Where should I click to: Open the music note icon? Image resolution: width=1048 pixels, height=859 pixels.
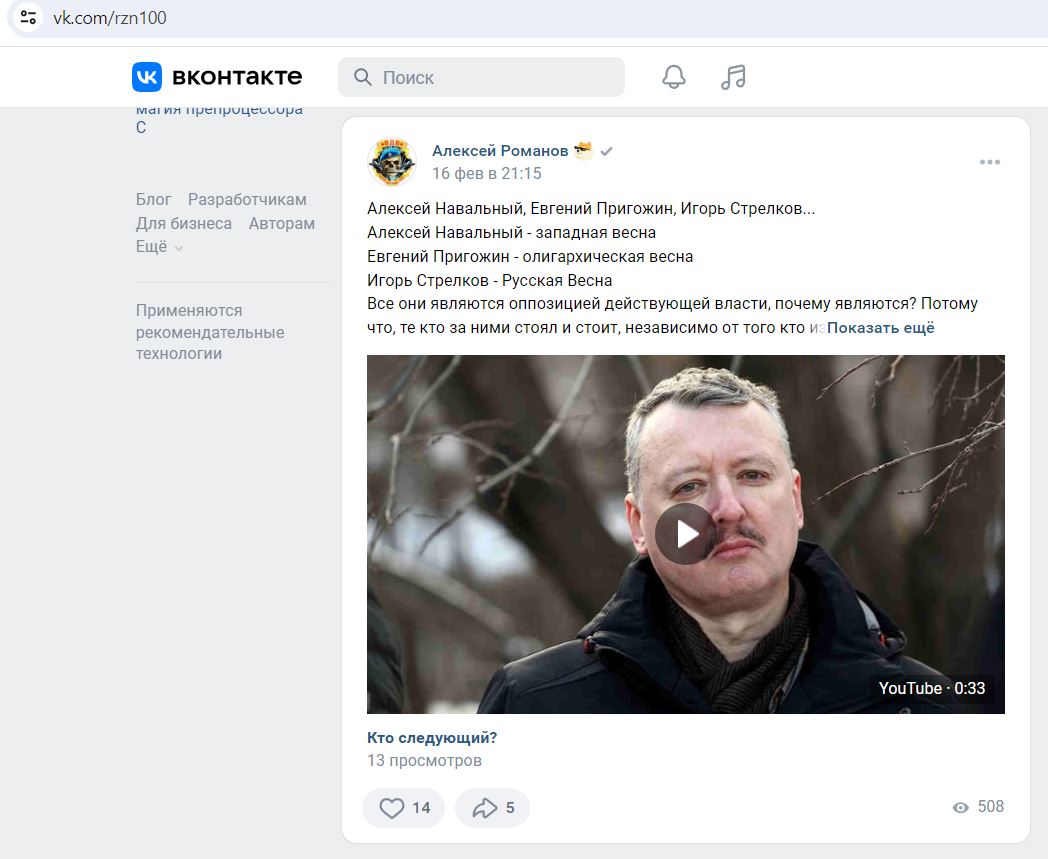(733, 77)
